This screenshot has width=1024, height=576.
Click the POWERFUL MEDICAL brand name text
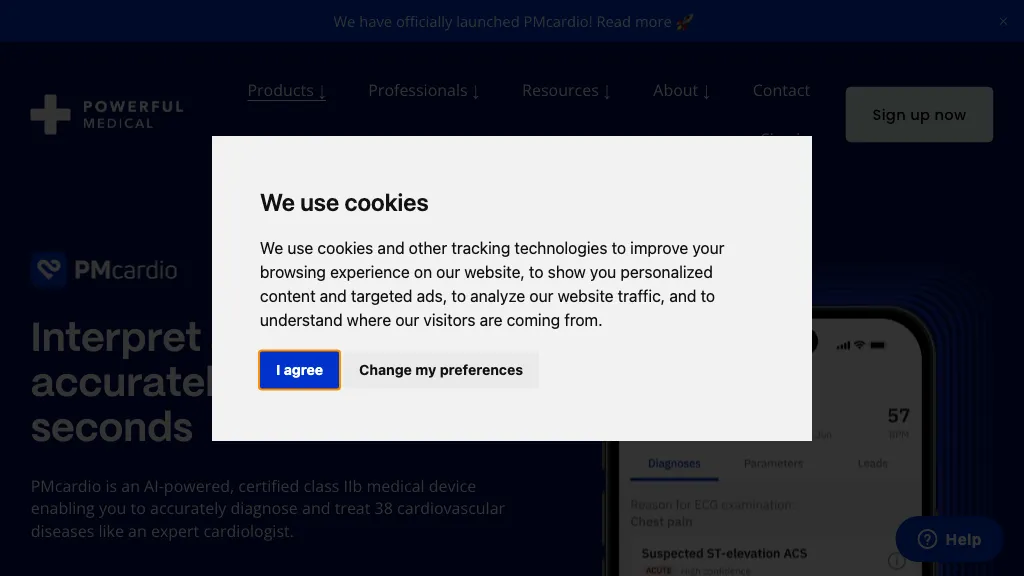(133, 115)
